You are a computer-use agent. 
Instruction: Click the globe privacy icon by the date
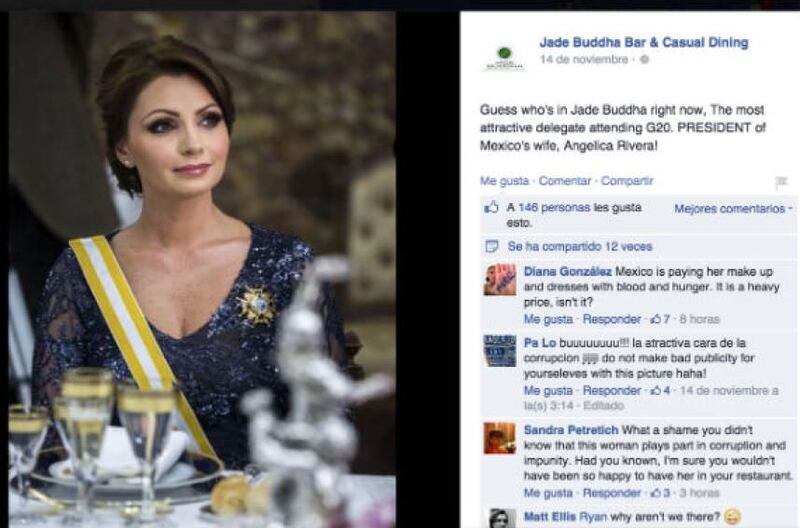click(x=644, y=60)
